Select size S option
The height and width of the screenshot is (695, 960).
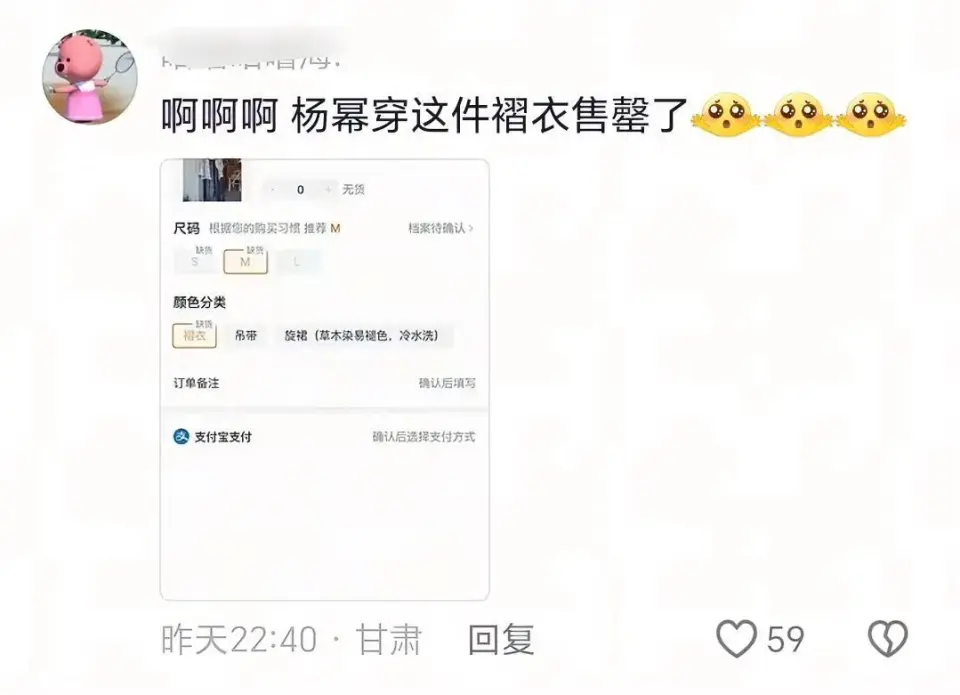point(195,261)
